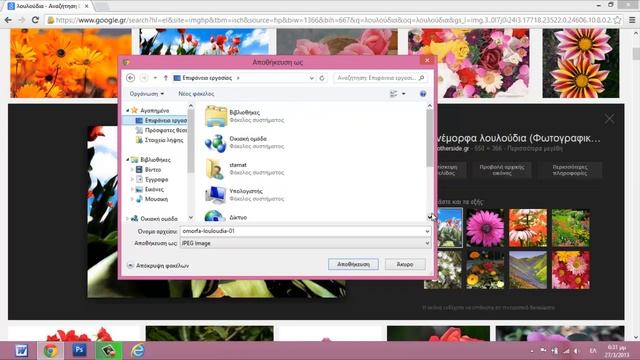
Task: Open Photoshop from the taskbar
Action: point(80,351)
